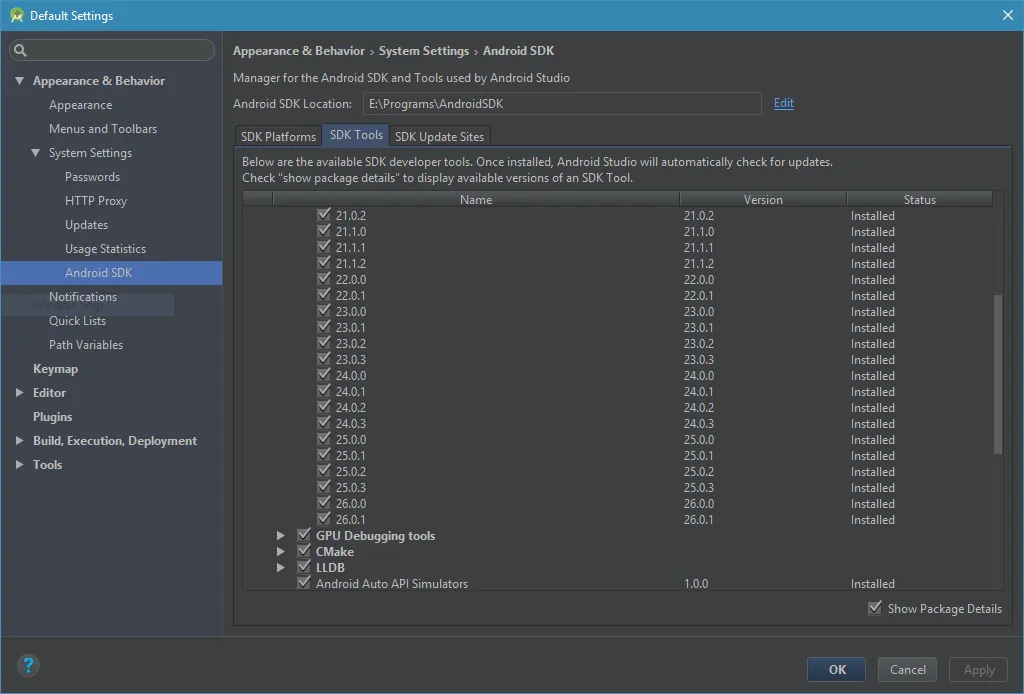Select HTTP Proxy in settings tree
The width and height of the screenshot is (1024, 694).
point(96,201)
